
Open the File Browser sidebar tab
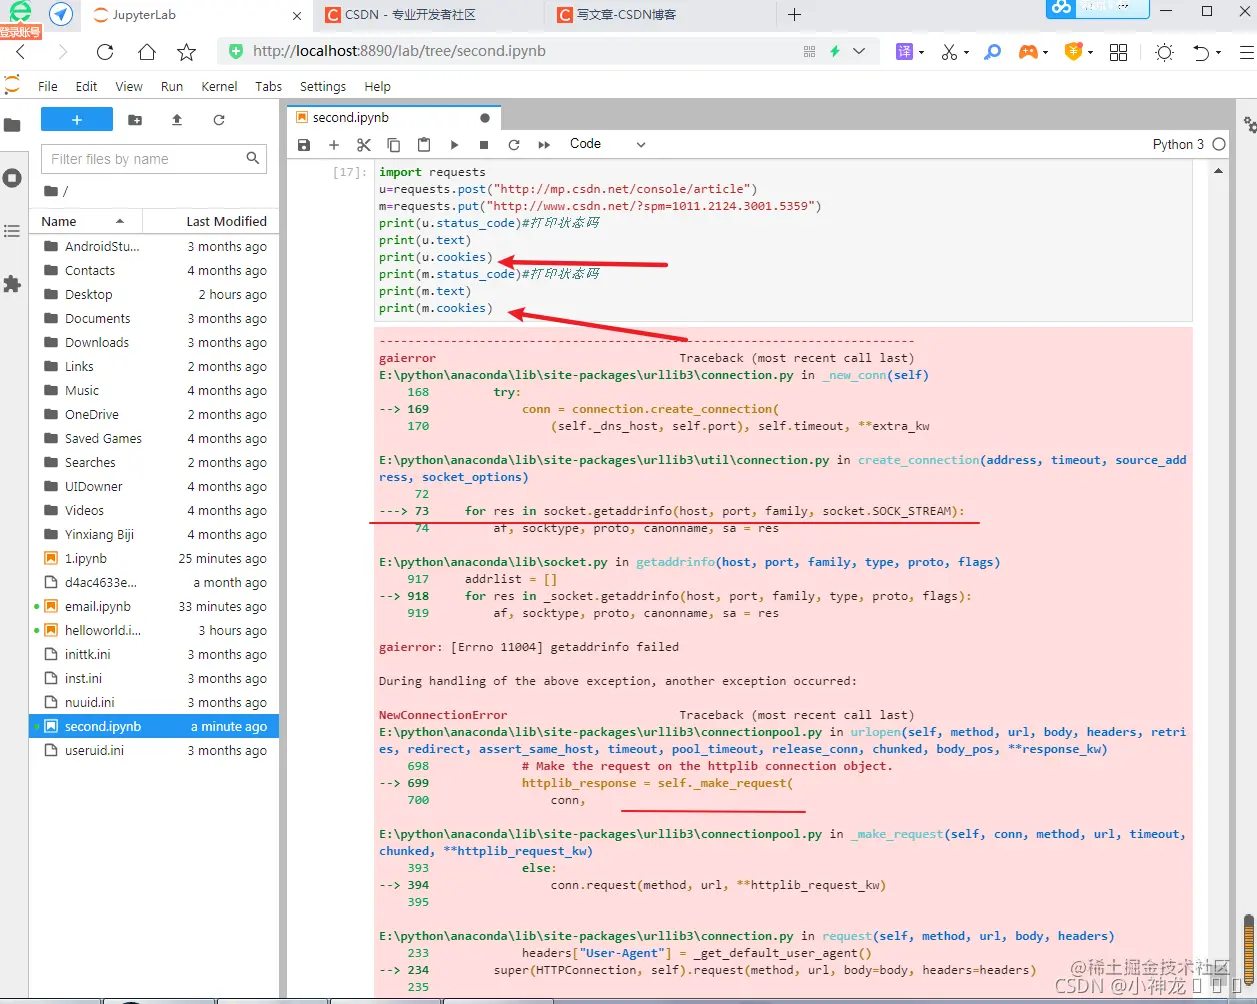(12, 125)
